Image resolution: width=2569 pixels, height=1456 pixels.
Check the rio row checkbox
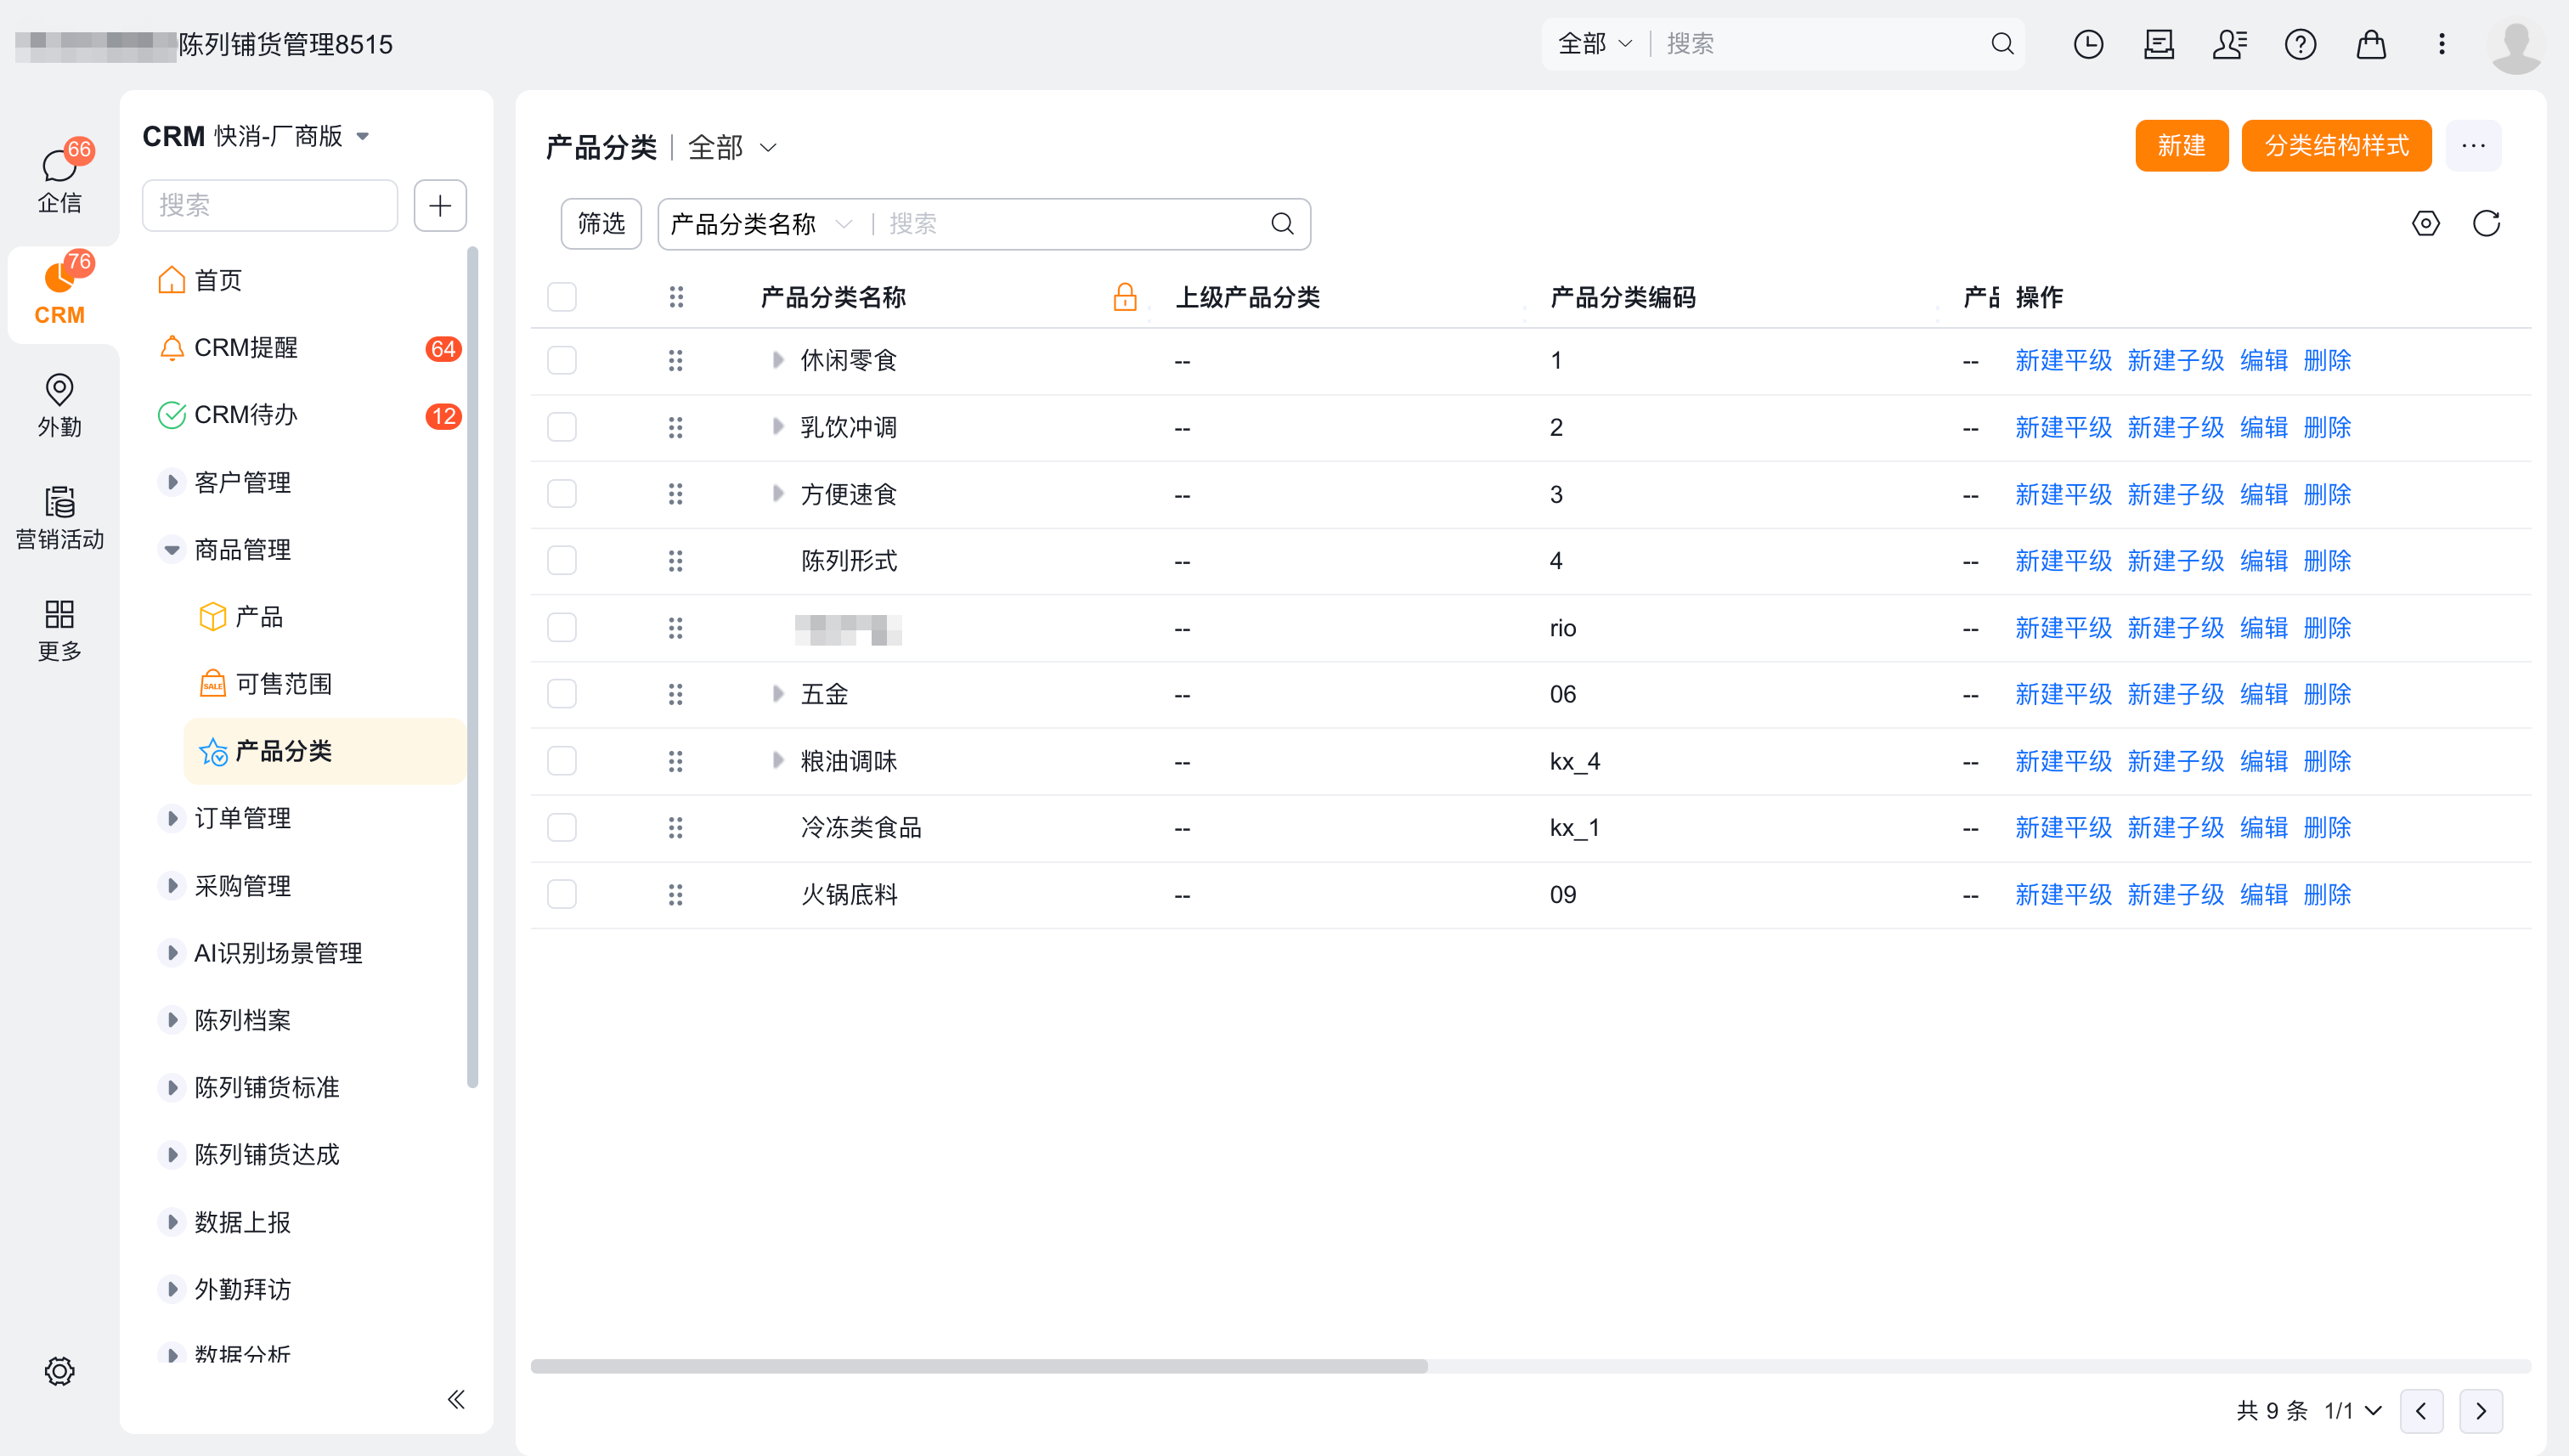coord(562,628)
